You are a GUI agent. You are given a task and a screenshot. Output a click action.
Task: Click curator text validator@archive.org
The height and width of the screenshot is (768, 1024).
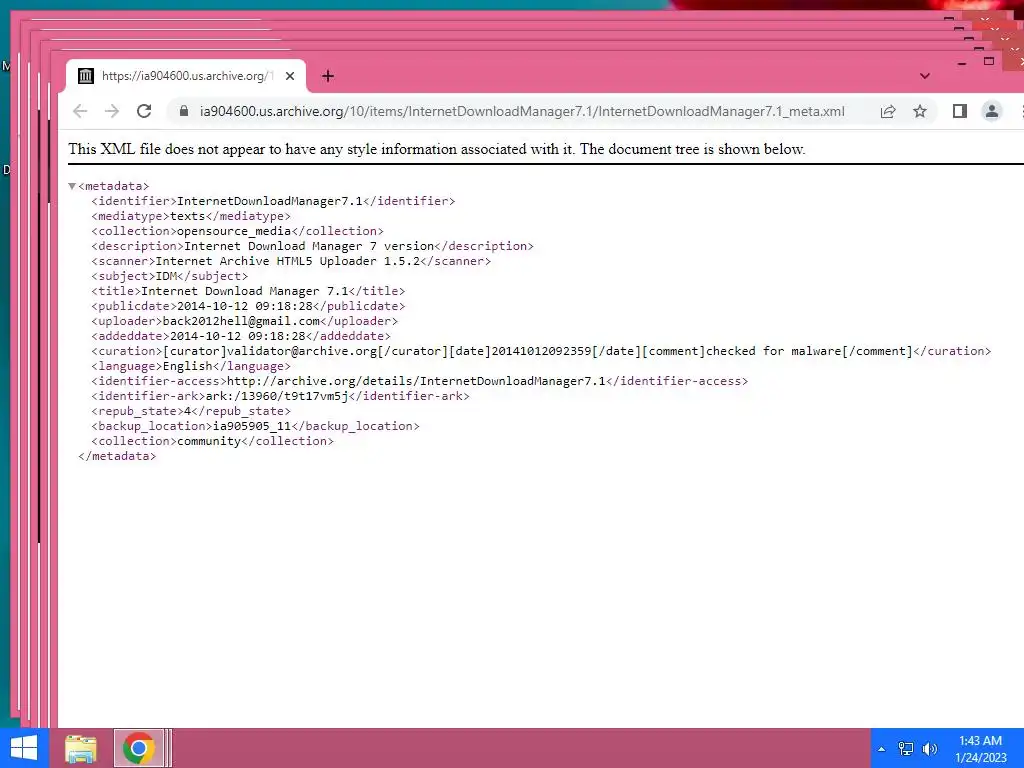coord(302,351)
